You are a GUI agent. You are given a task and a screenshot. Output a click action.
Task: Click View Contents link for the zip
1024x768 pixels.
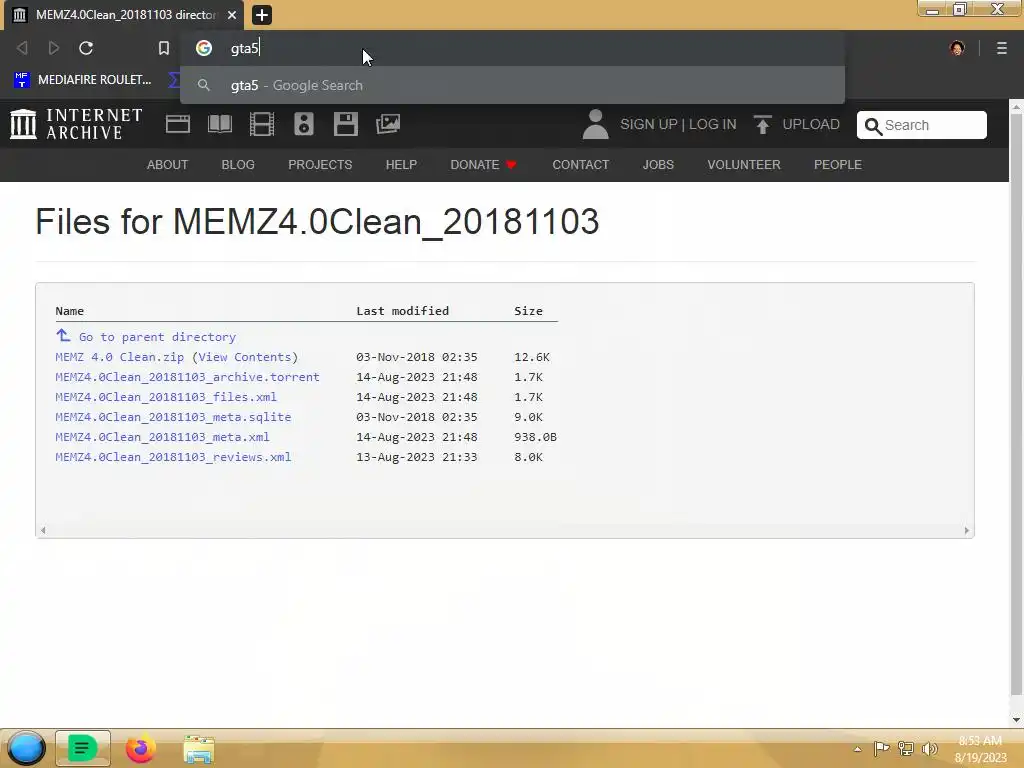[245, 357]
